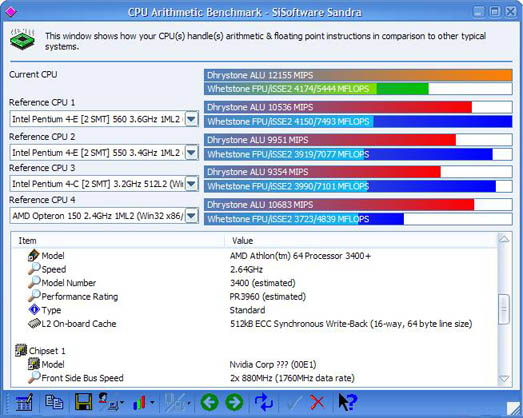Click the Current CPU label
The width and height of the screenshot is (523, 418).
point(33,74)
